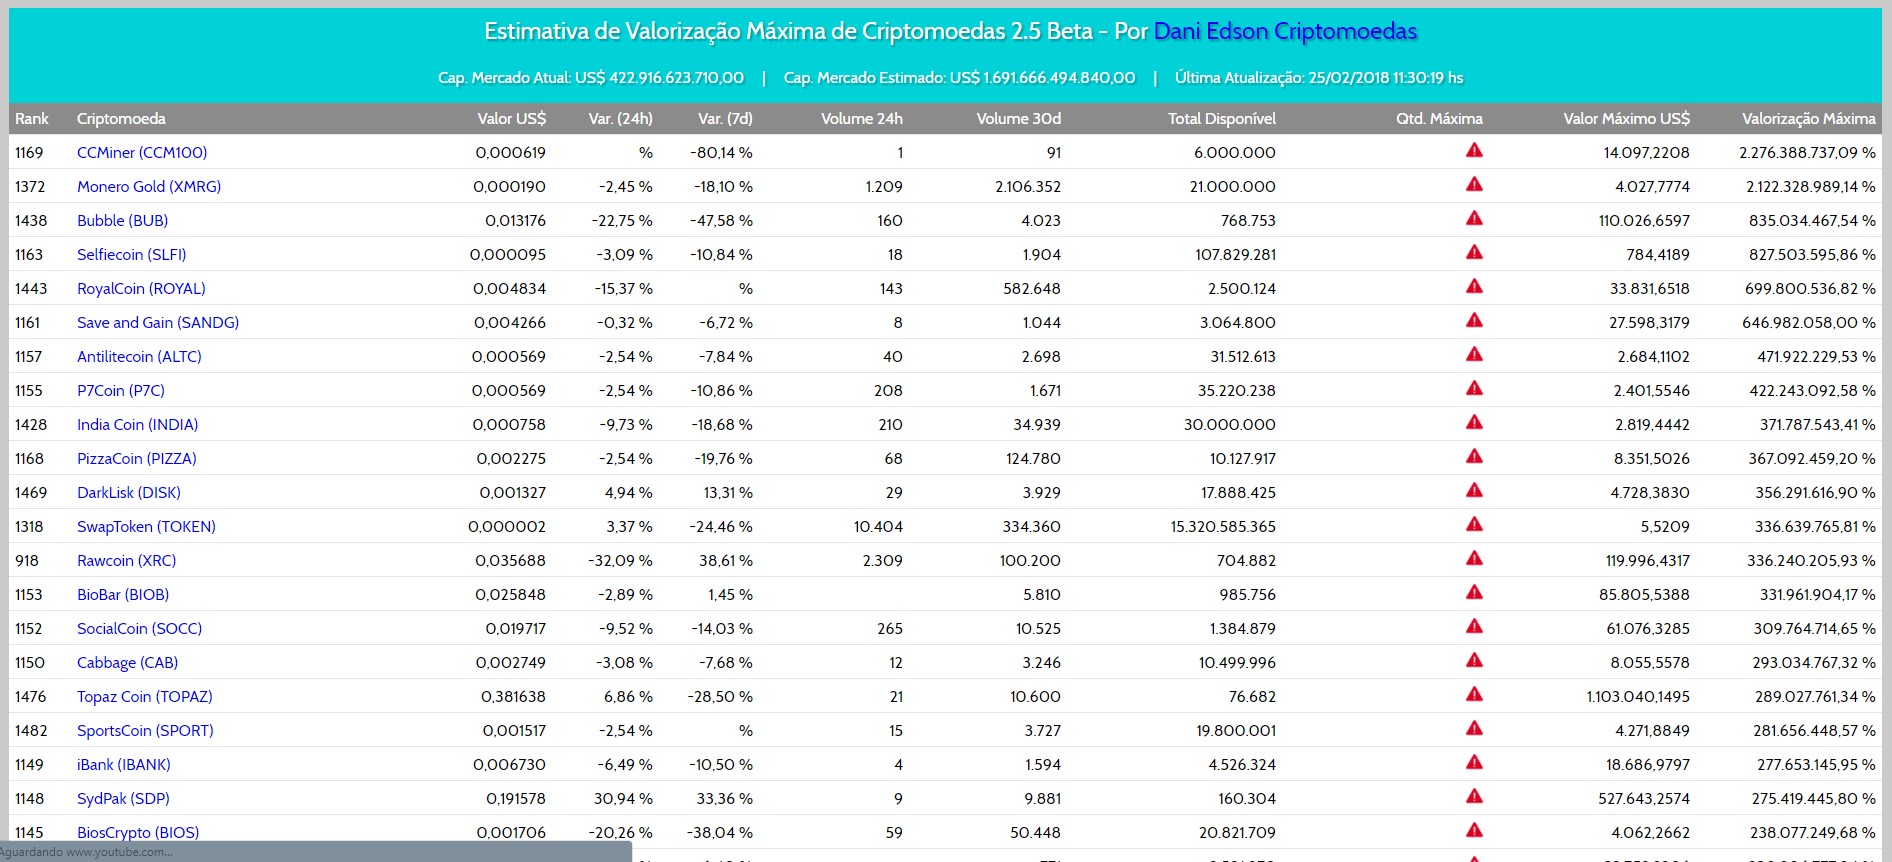
Task: Click the warning icon in the CCMiner row
Action: pyautogui.click(x=1474, y=151)
